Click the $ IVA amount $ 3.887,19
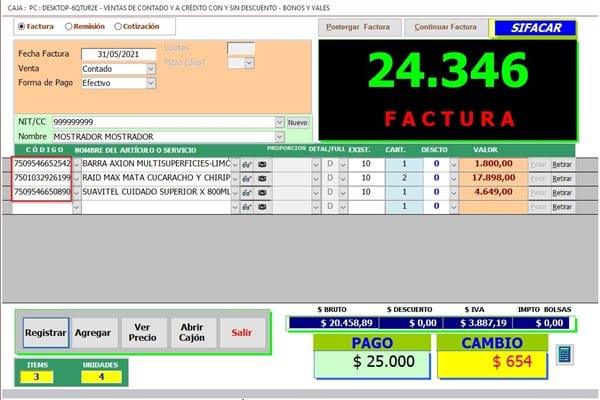600x400 pixels. point(478,323)
